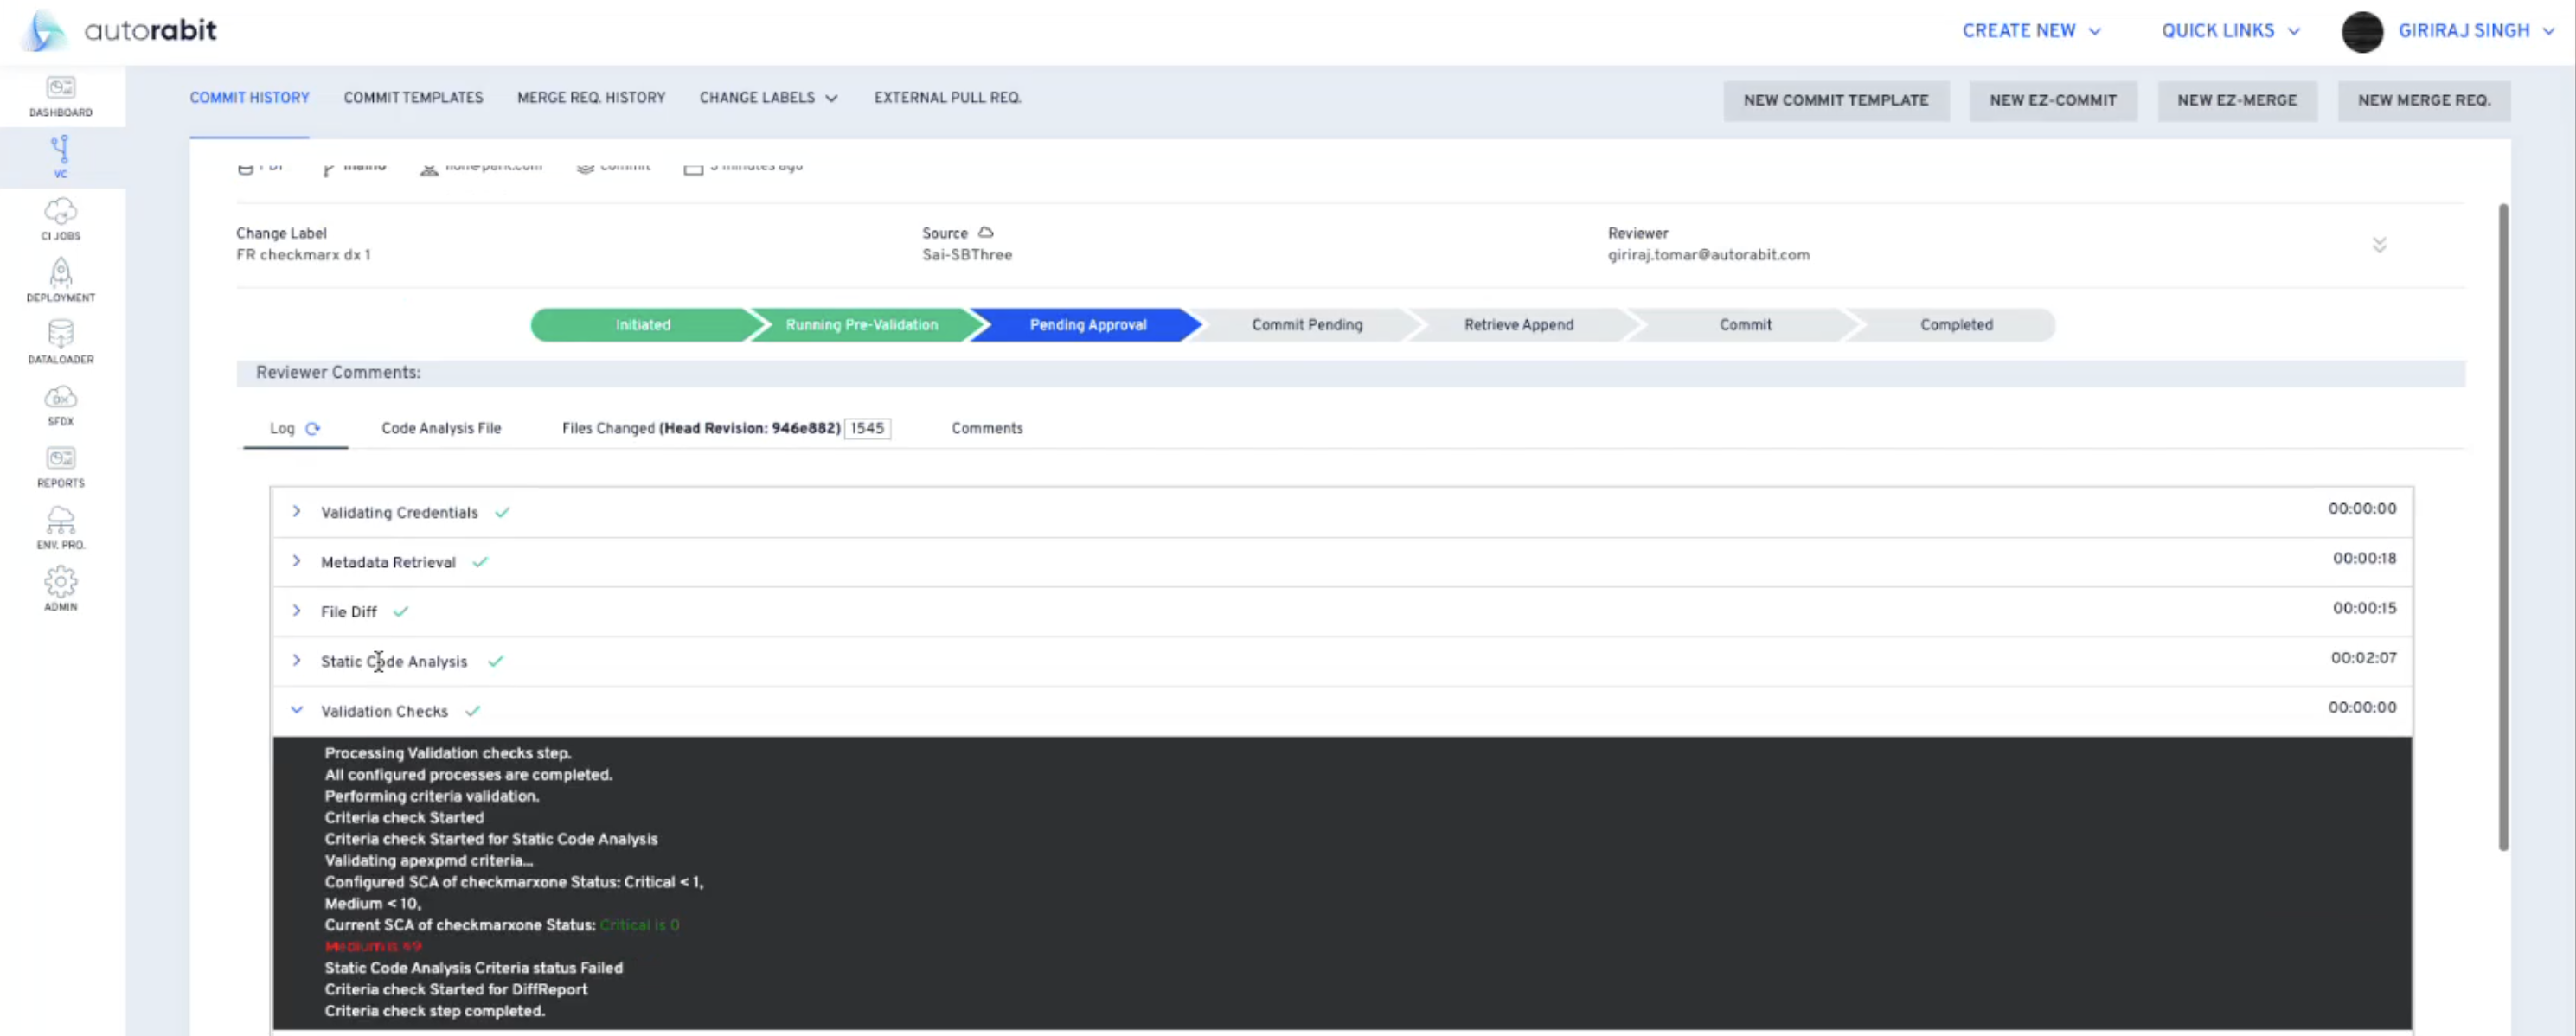This screenshot has width=2576, height=1036.
Task: Open the Admin gear icon
Action: click(x=60, y=588)
